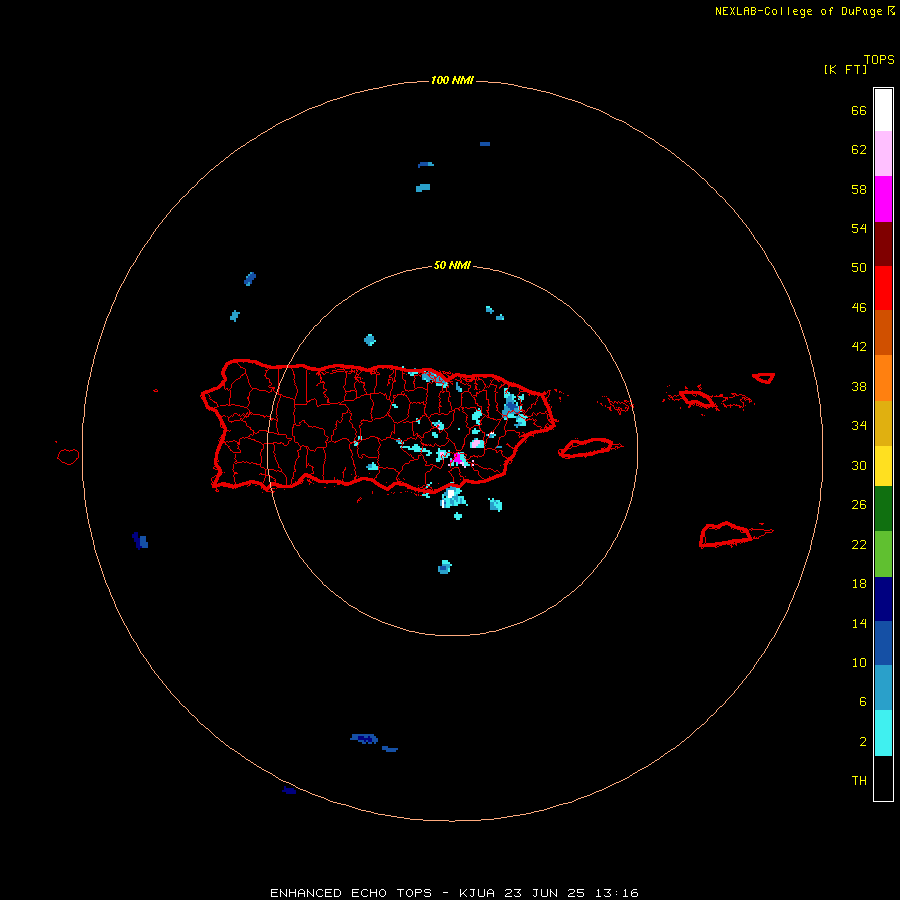Click the "34" legend value
The height and width of the screenshot is (900, 900).
(x=859, y=426)
